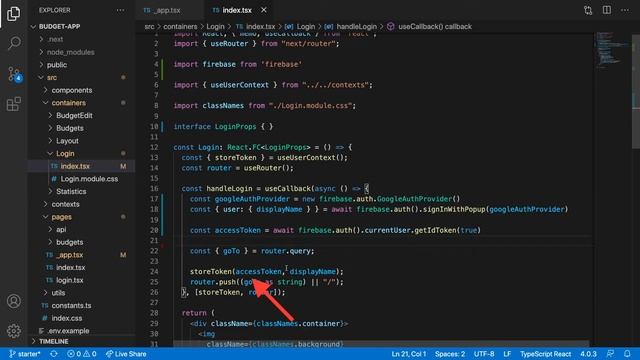The image size is (640, 360).
Task: Expand the contexts folder
Action: (82, 204)
